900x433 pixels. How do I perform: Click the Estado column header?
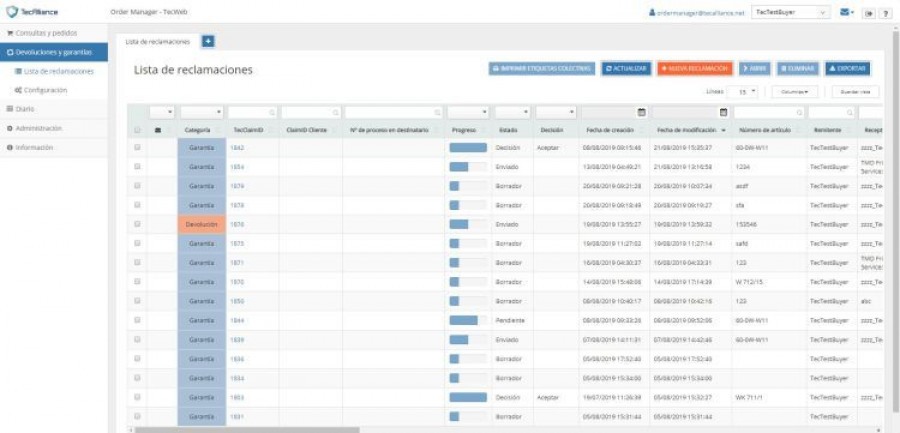pos(508,130)
